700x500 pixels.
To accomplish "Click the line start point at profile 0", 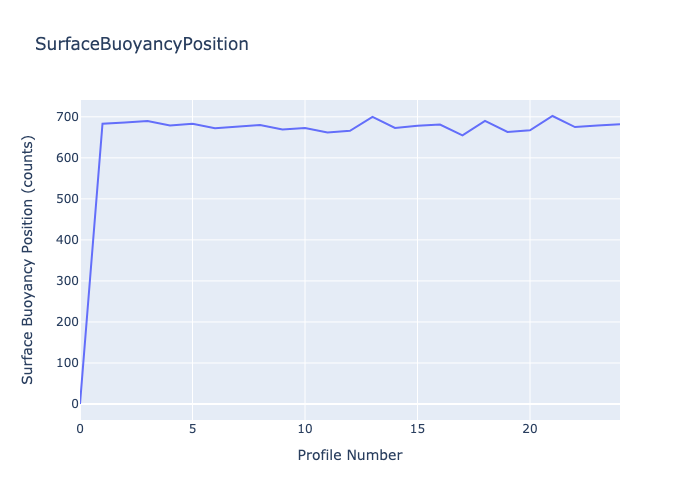I will point(81,403).
